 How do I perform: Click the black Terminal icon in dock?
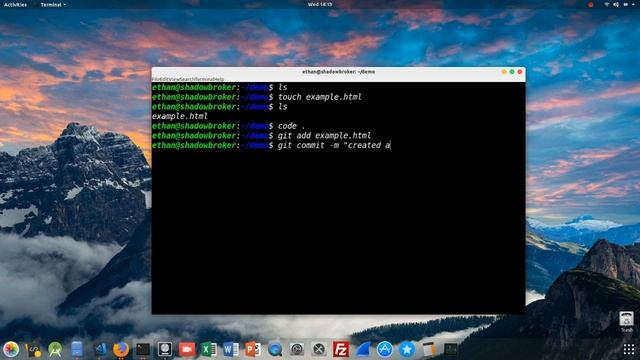[x=143, y=349]
